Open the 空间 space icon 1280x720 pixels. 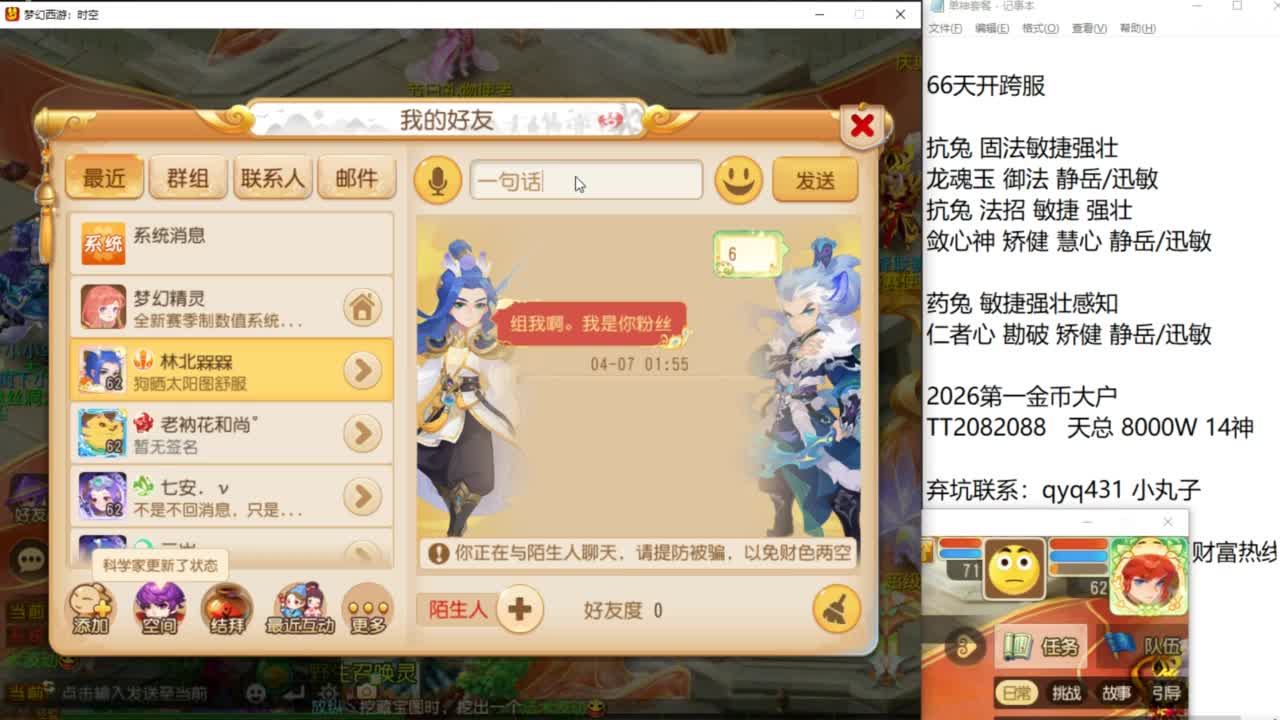point(159,609)
